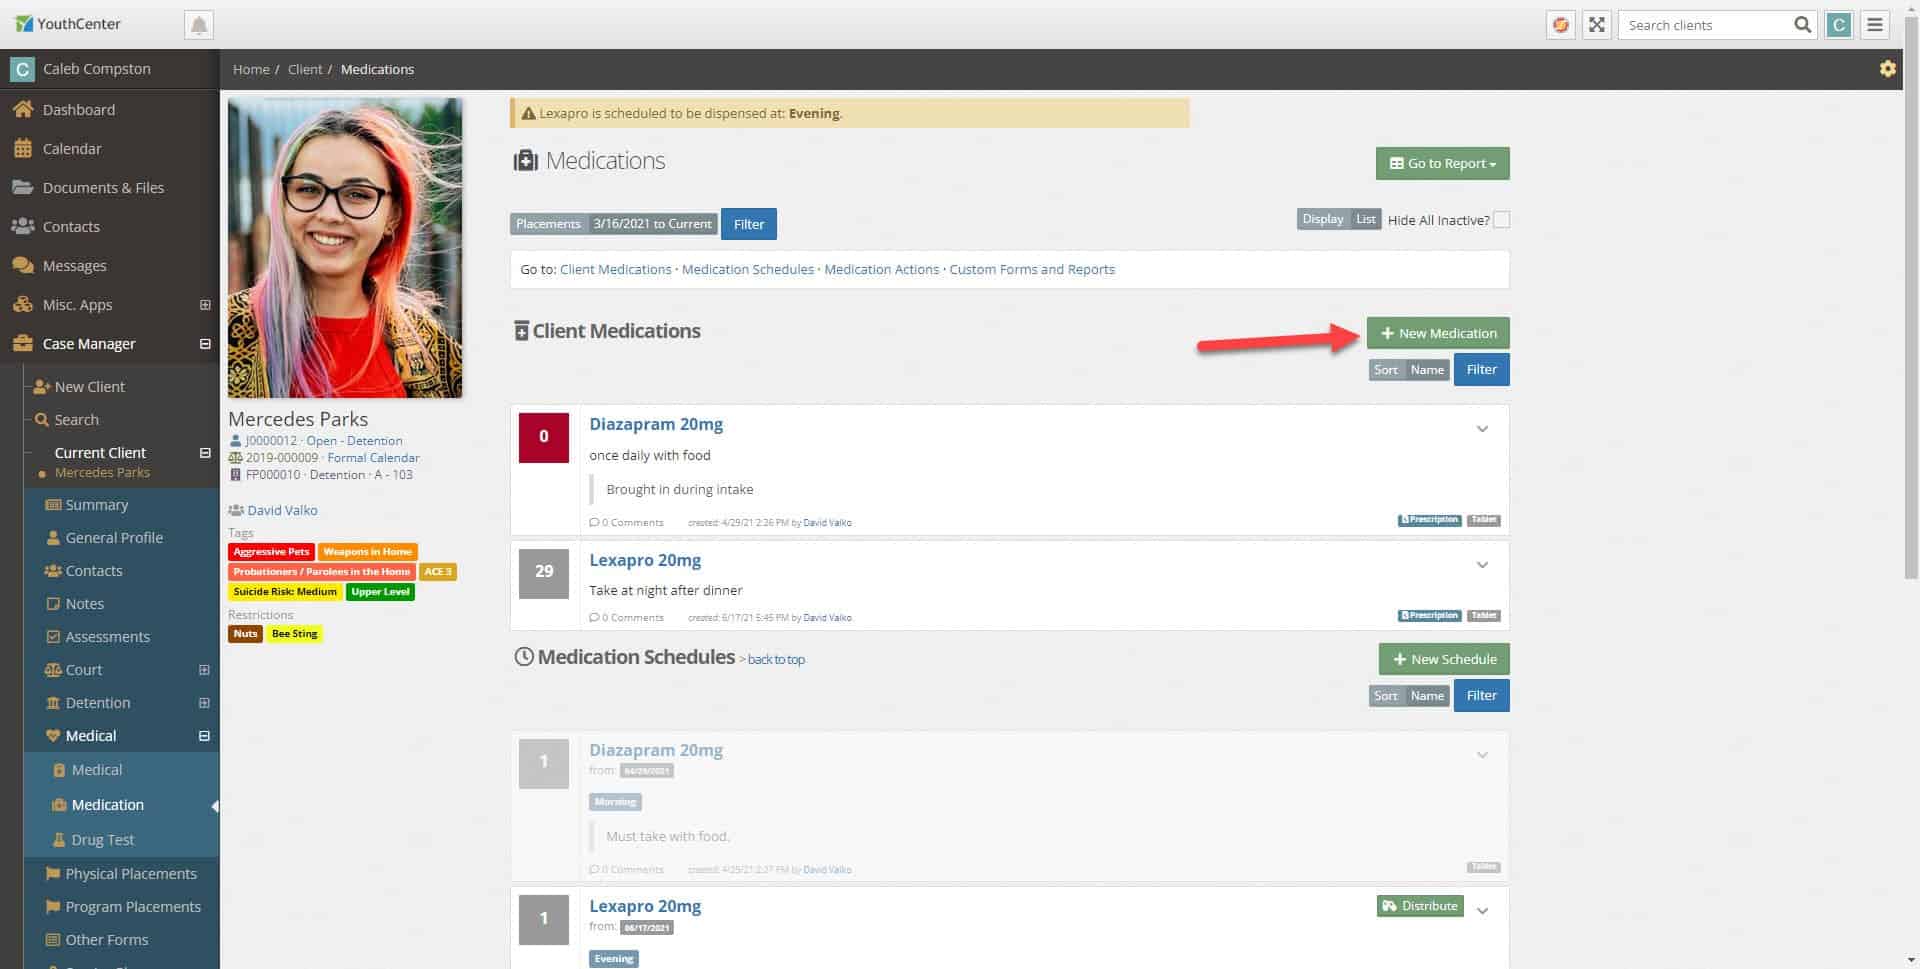This screenshot has height=969, width=1920.
Task: Click the Suicide Risk: Medium yellow tag
Action: point(285,592)
